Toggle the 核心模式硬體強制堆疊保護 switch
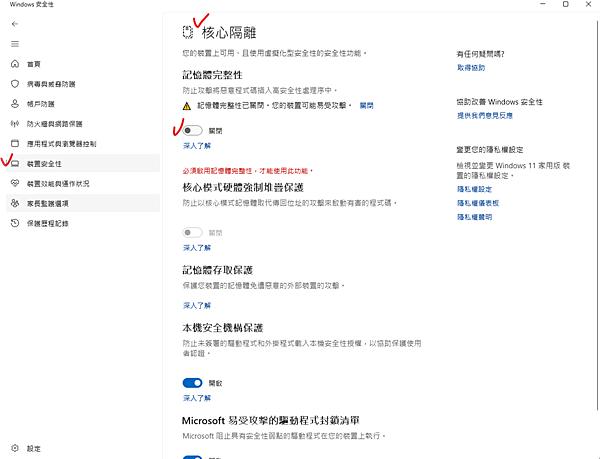Screen dimensions: 600x459 [x=192, y=232]
